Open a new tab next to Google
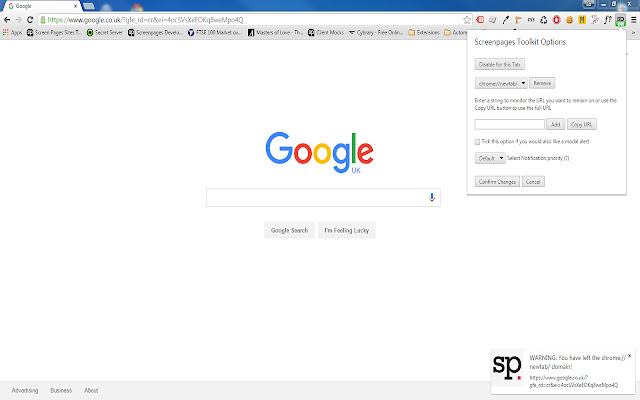This screenshot has height=400, width=640. pyautogui.click(x=89, y=6)
